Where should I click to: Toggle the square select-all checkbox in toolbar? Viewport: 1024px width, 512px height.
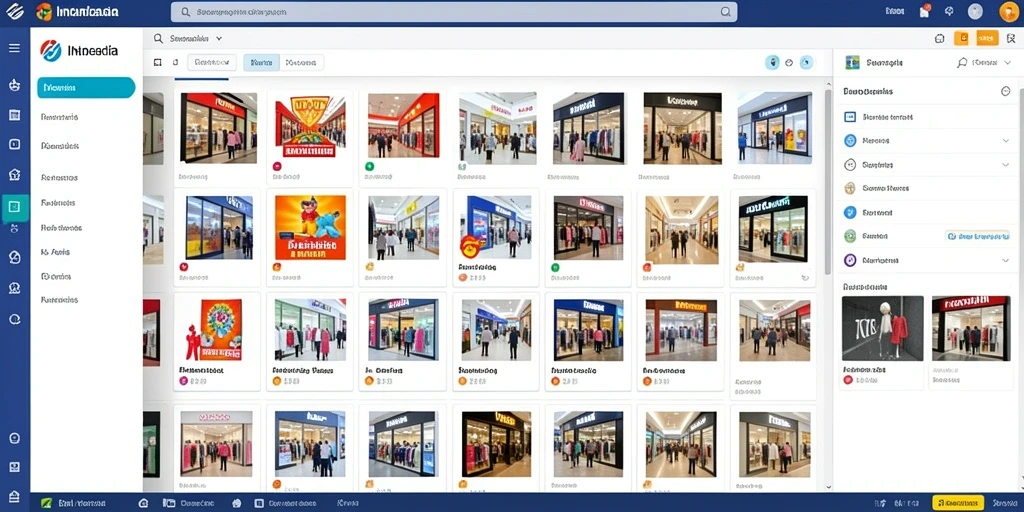point(157,63)
